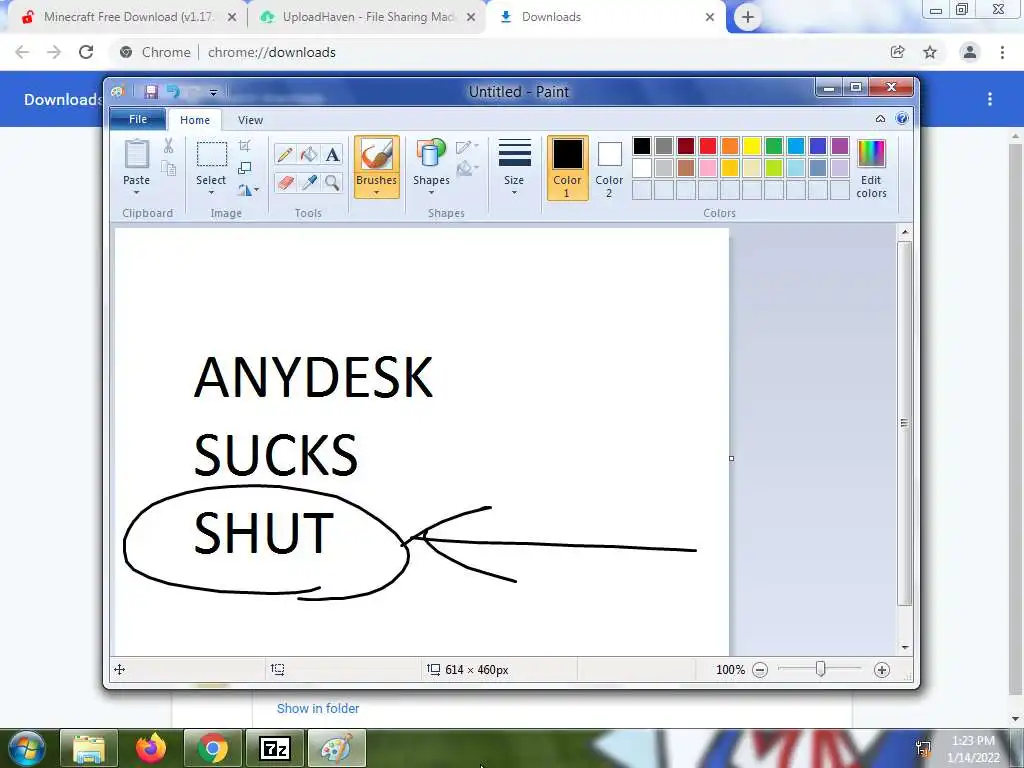This screenshot has height=768, width=1024.
Task: Click the Shapes gallery icon
Action: pyautogui.click(x=431, y=155)
